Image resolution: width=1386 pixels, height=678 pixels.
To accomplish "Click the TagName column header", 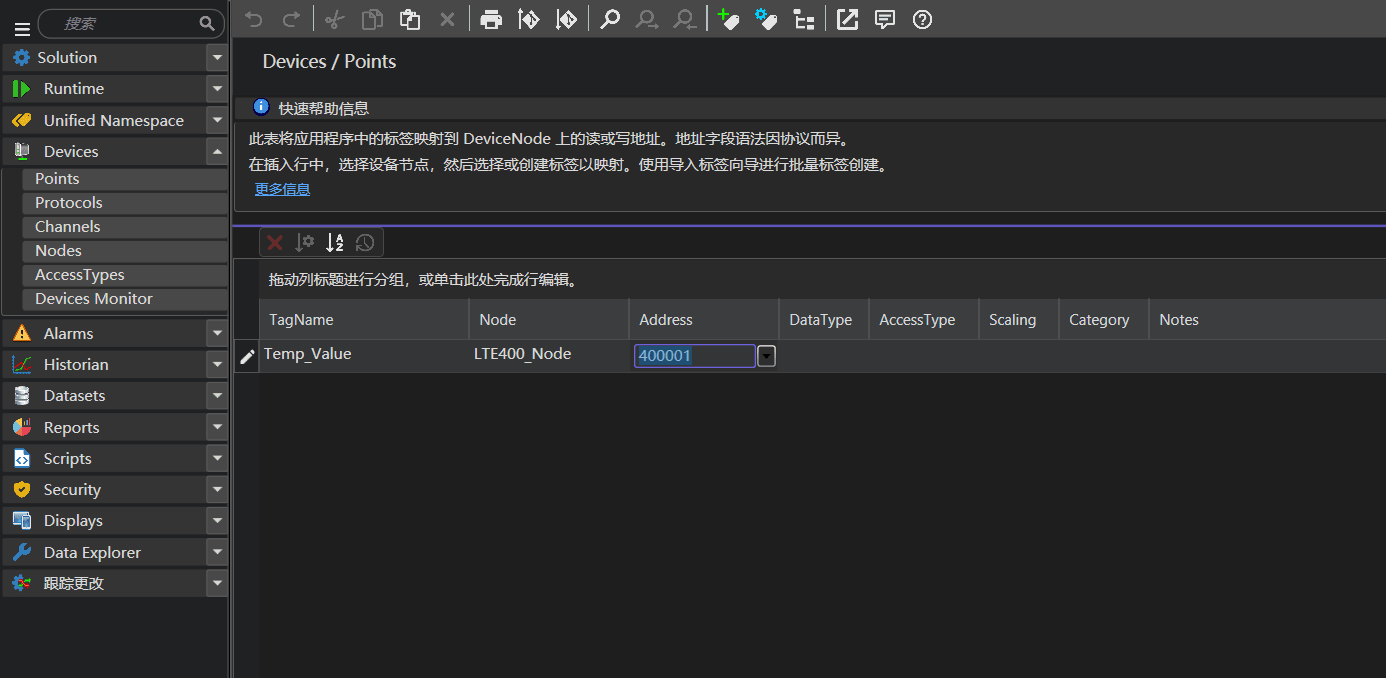I will (364, 320).
